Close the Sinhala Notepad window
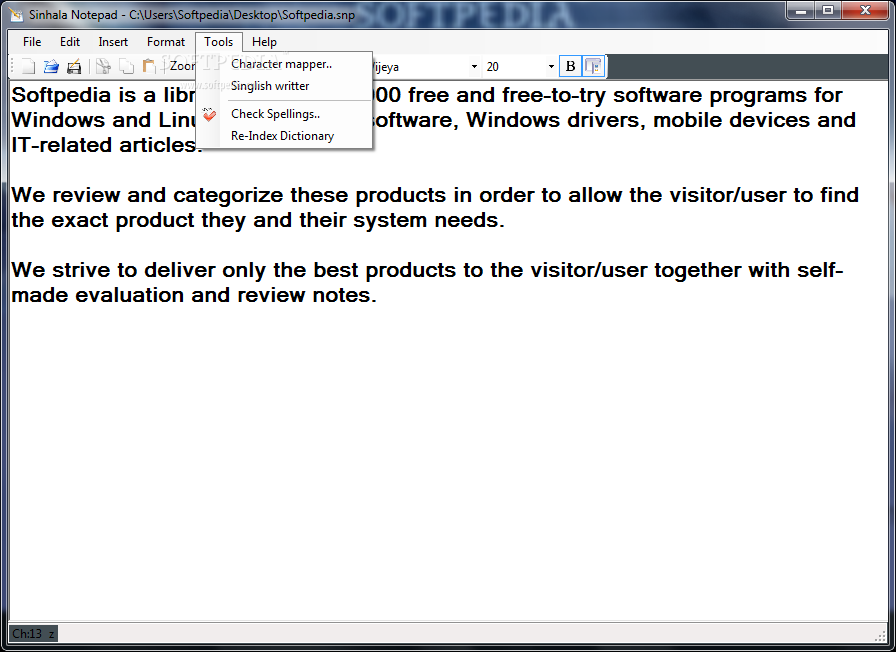The width and height of the screenshot is (896, 652). pos(865,11)
